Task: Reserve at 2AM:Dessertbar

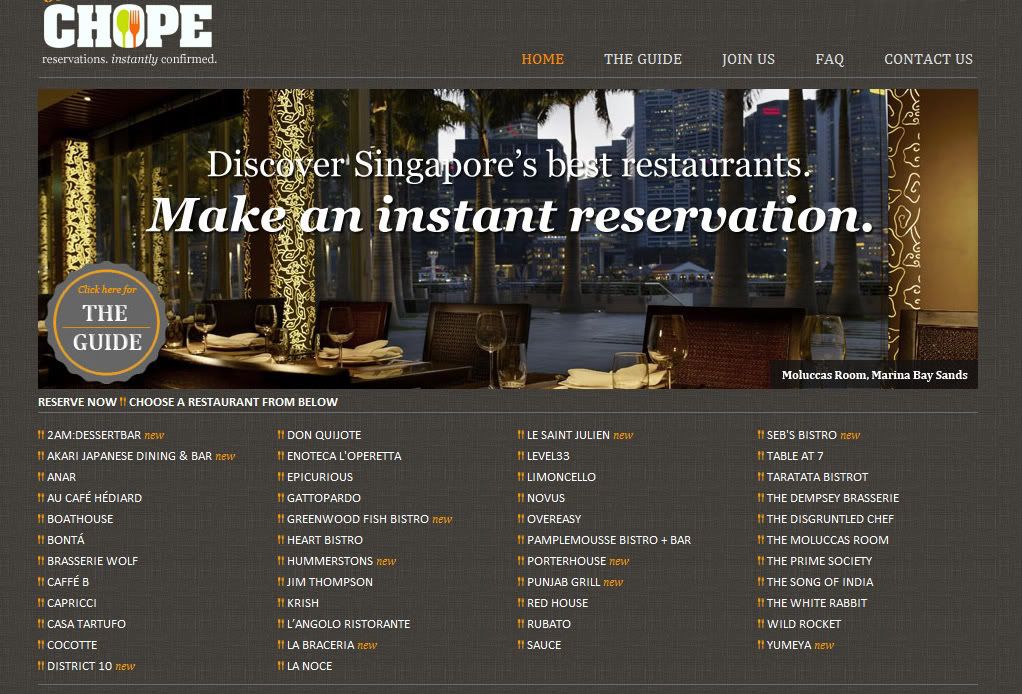Action: (x=94, y=435)
